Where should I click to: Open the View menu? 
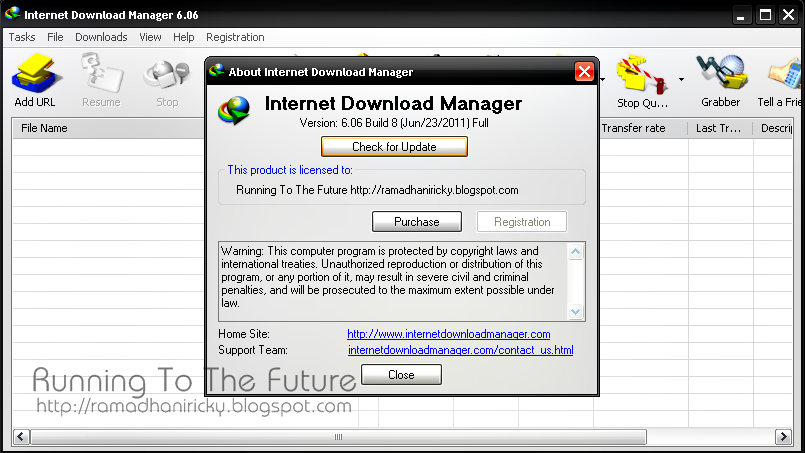point(150,37)
